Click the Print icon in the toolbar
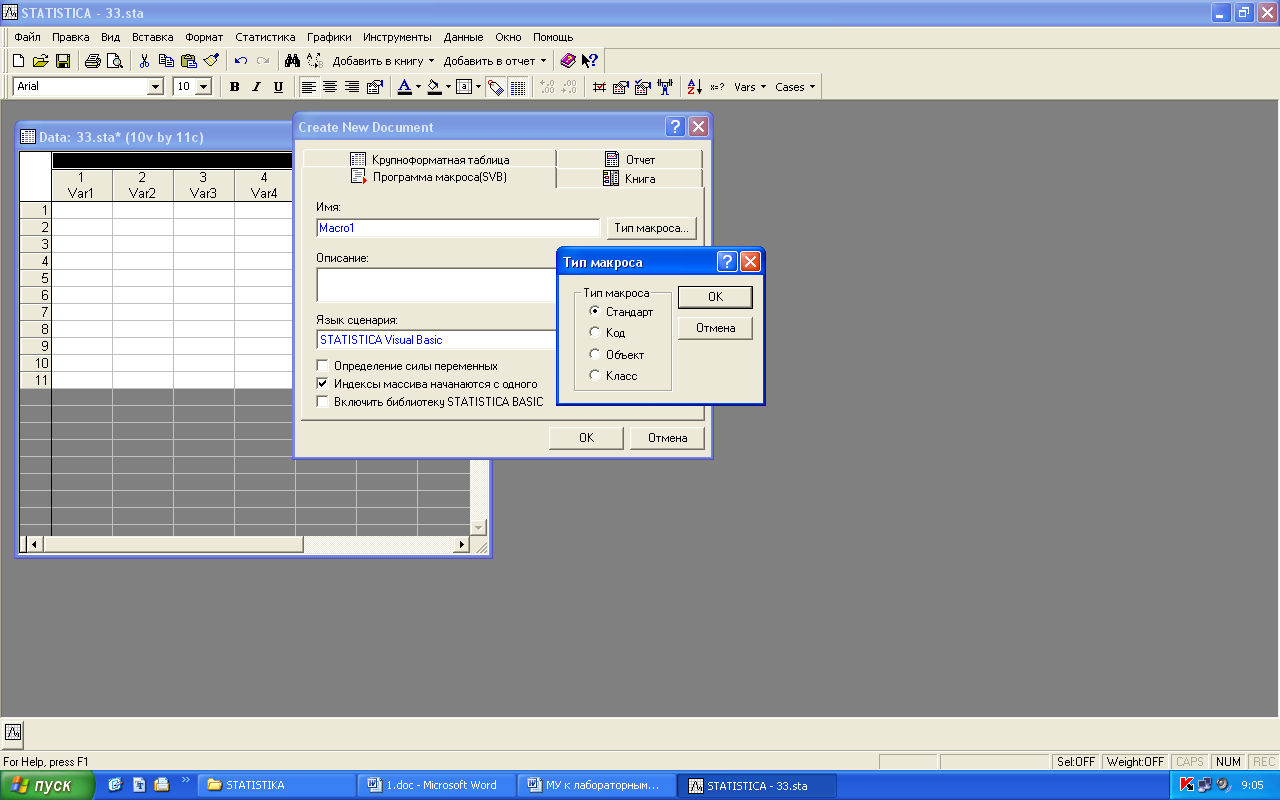The height and width of the screenshot is (800, 1280). (x=92, y=61)
